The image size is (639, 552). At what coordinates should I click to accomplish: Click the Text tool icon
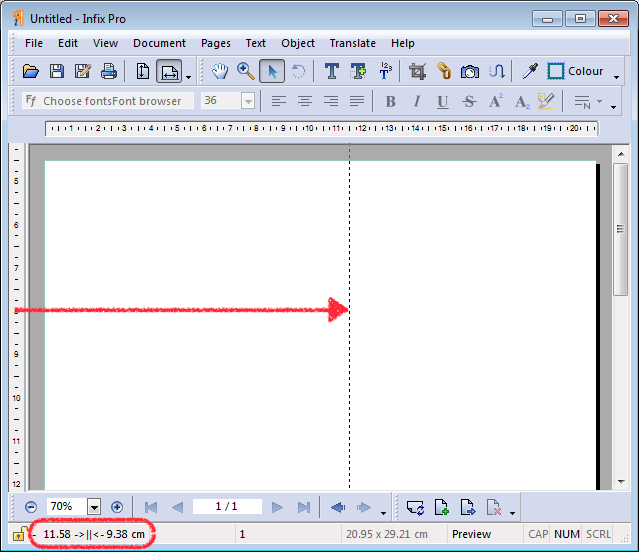331,71
